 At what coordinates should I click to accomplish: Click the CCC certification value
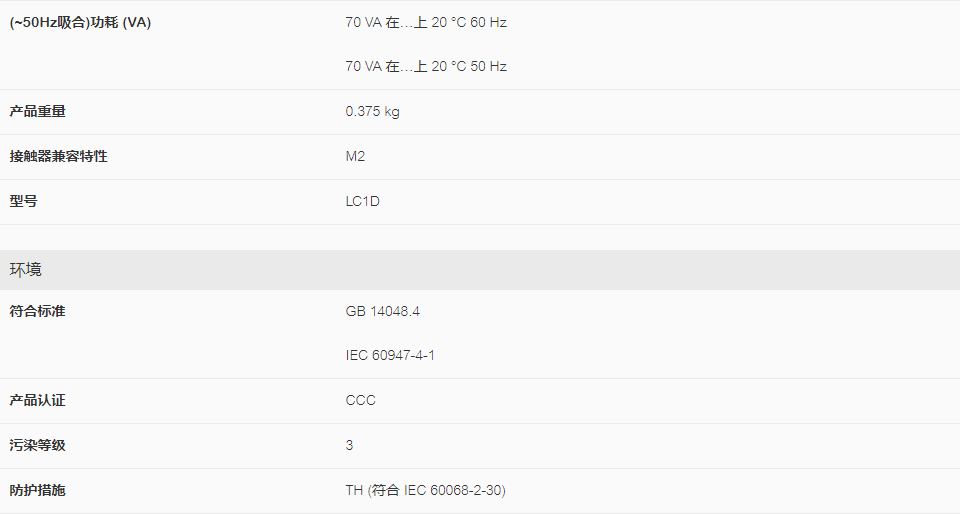[361, 401]
